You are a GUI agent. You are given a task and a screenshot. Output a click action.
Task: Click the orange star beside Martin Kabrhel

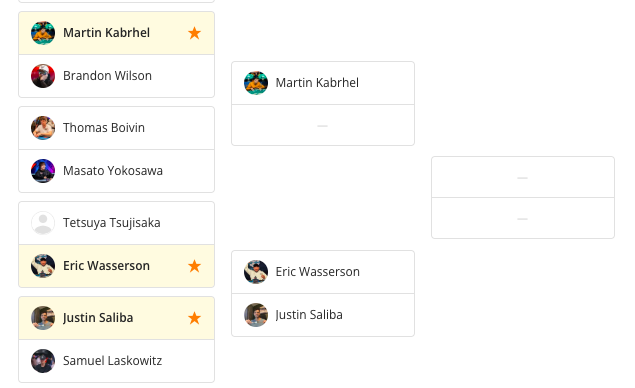tap(194, 33)
